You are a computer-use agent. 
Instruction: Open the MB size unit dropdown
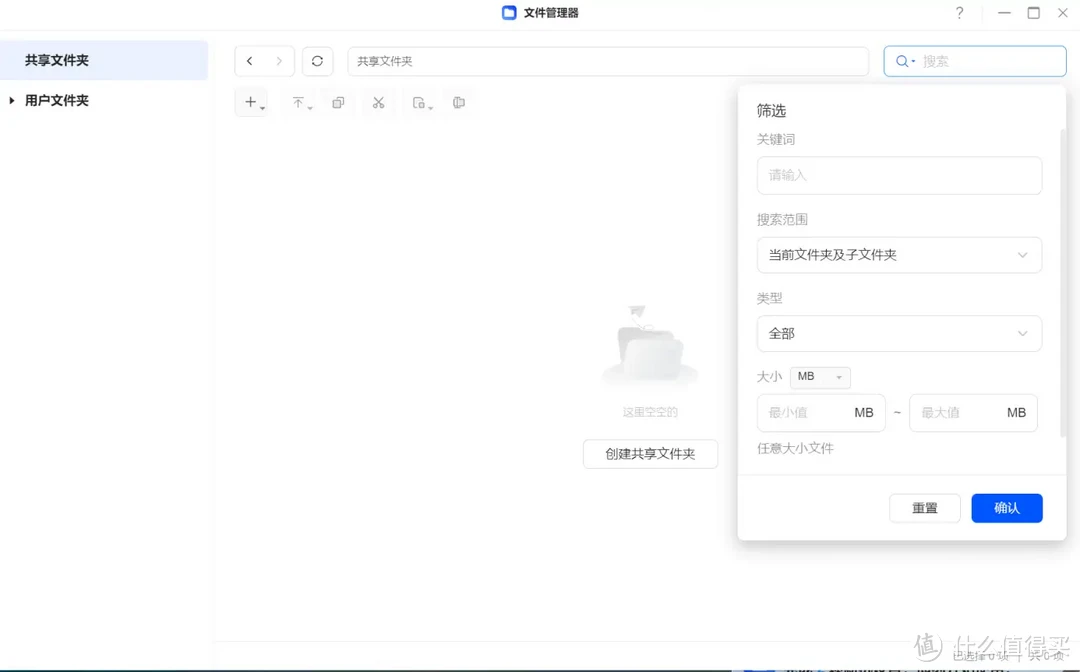[820, 377]
